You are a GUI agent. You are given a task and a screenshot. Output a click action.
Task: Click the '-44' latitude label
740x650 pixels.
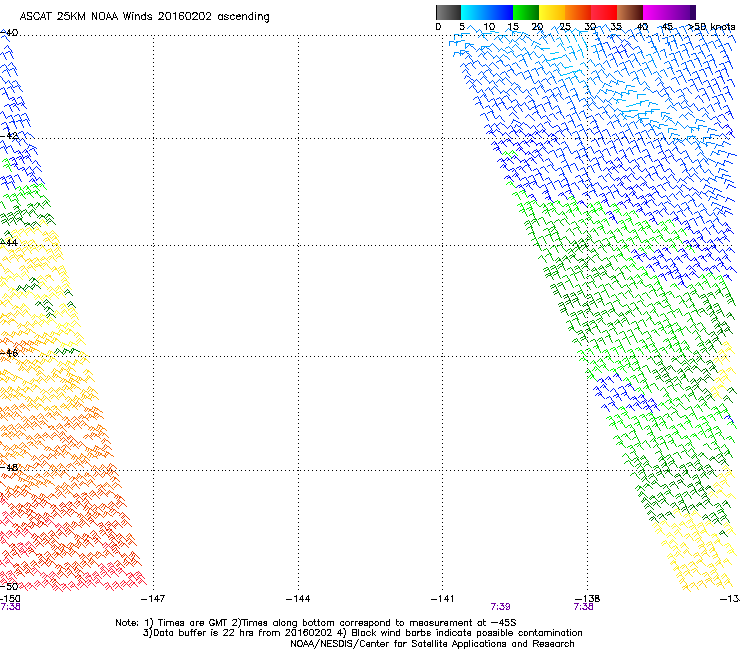[x=9, y=243]
